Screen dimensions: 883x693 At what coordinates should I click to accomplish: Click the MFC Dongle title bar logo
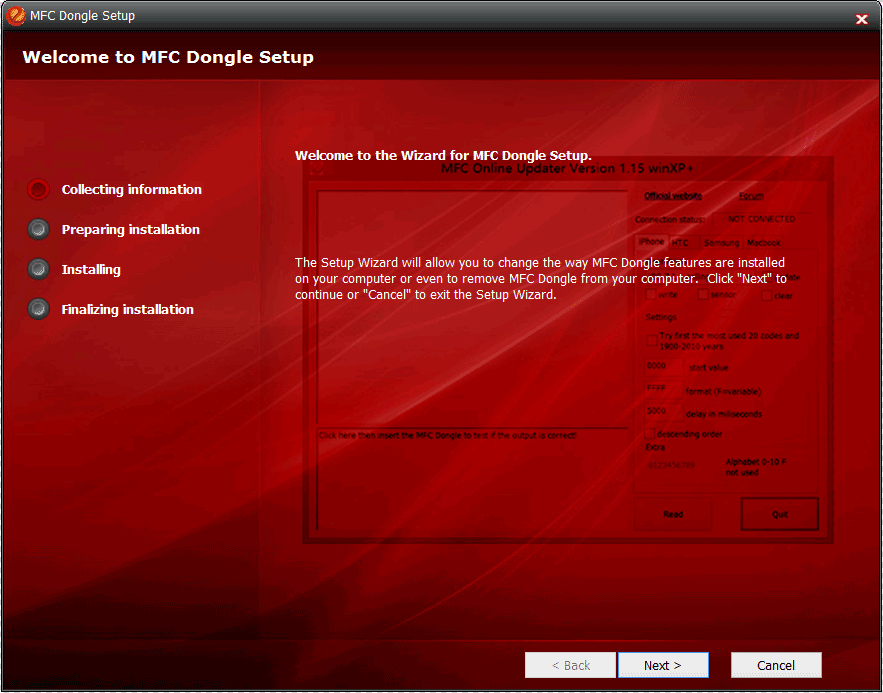click(x=16, y=16)
